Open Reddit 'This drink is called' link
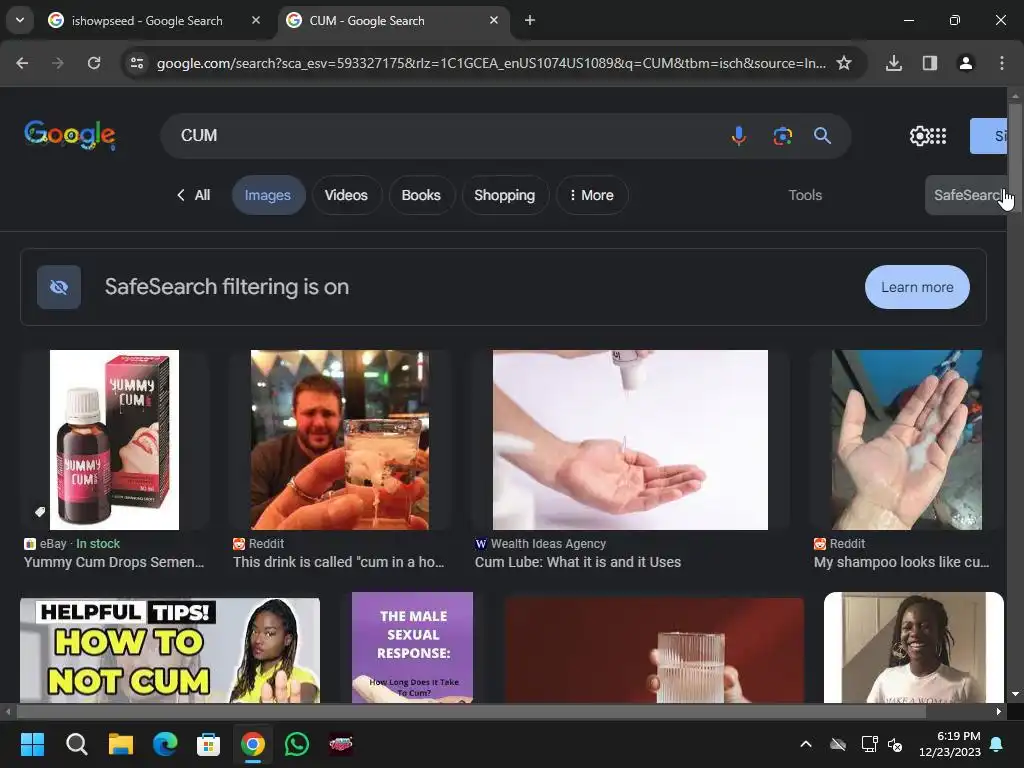Viewport: 1024px width, 768px height. pyautogui.click(x=339, y=562)
